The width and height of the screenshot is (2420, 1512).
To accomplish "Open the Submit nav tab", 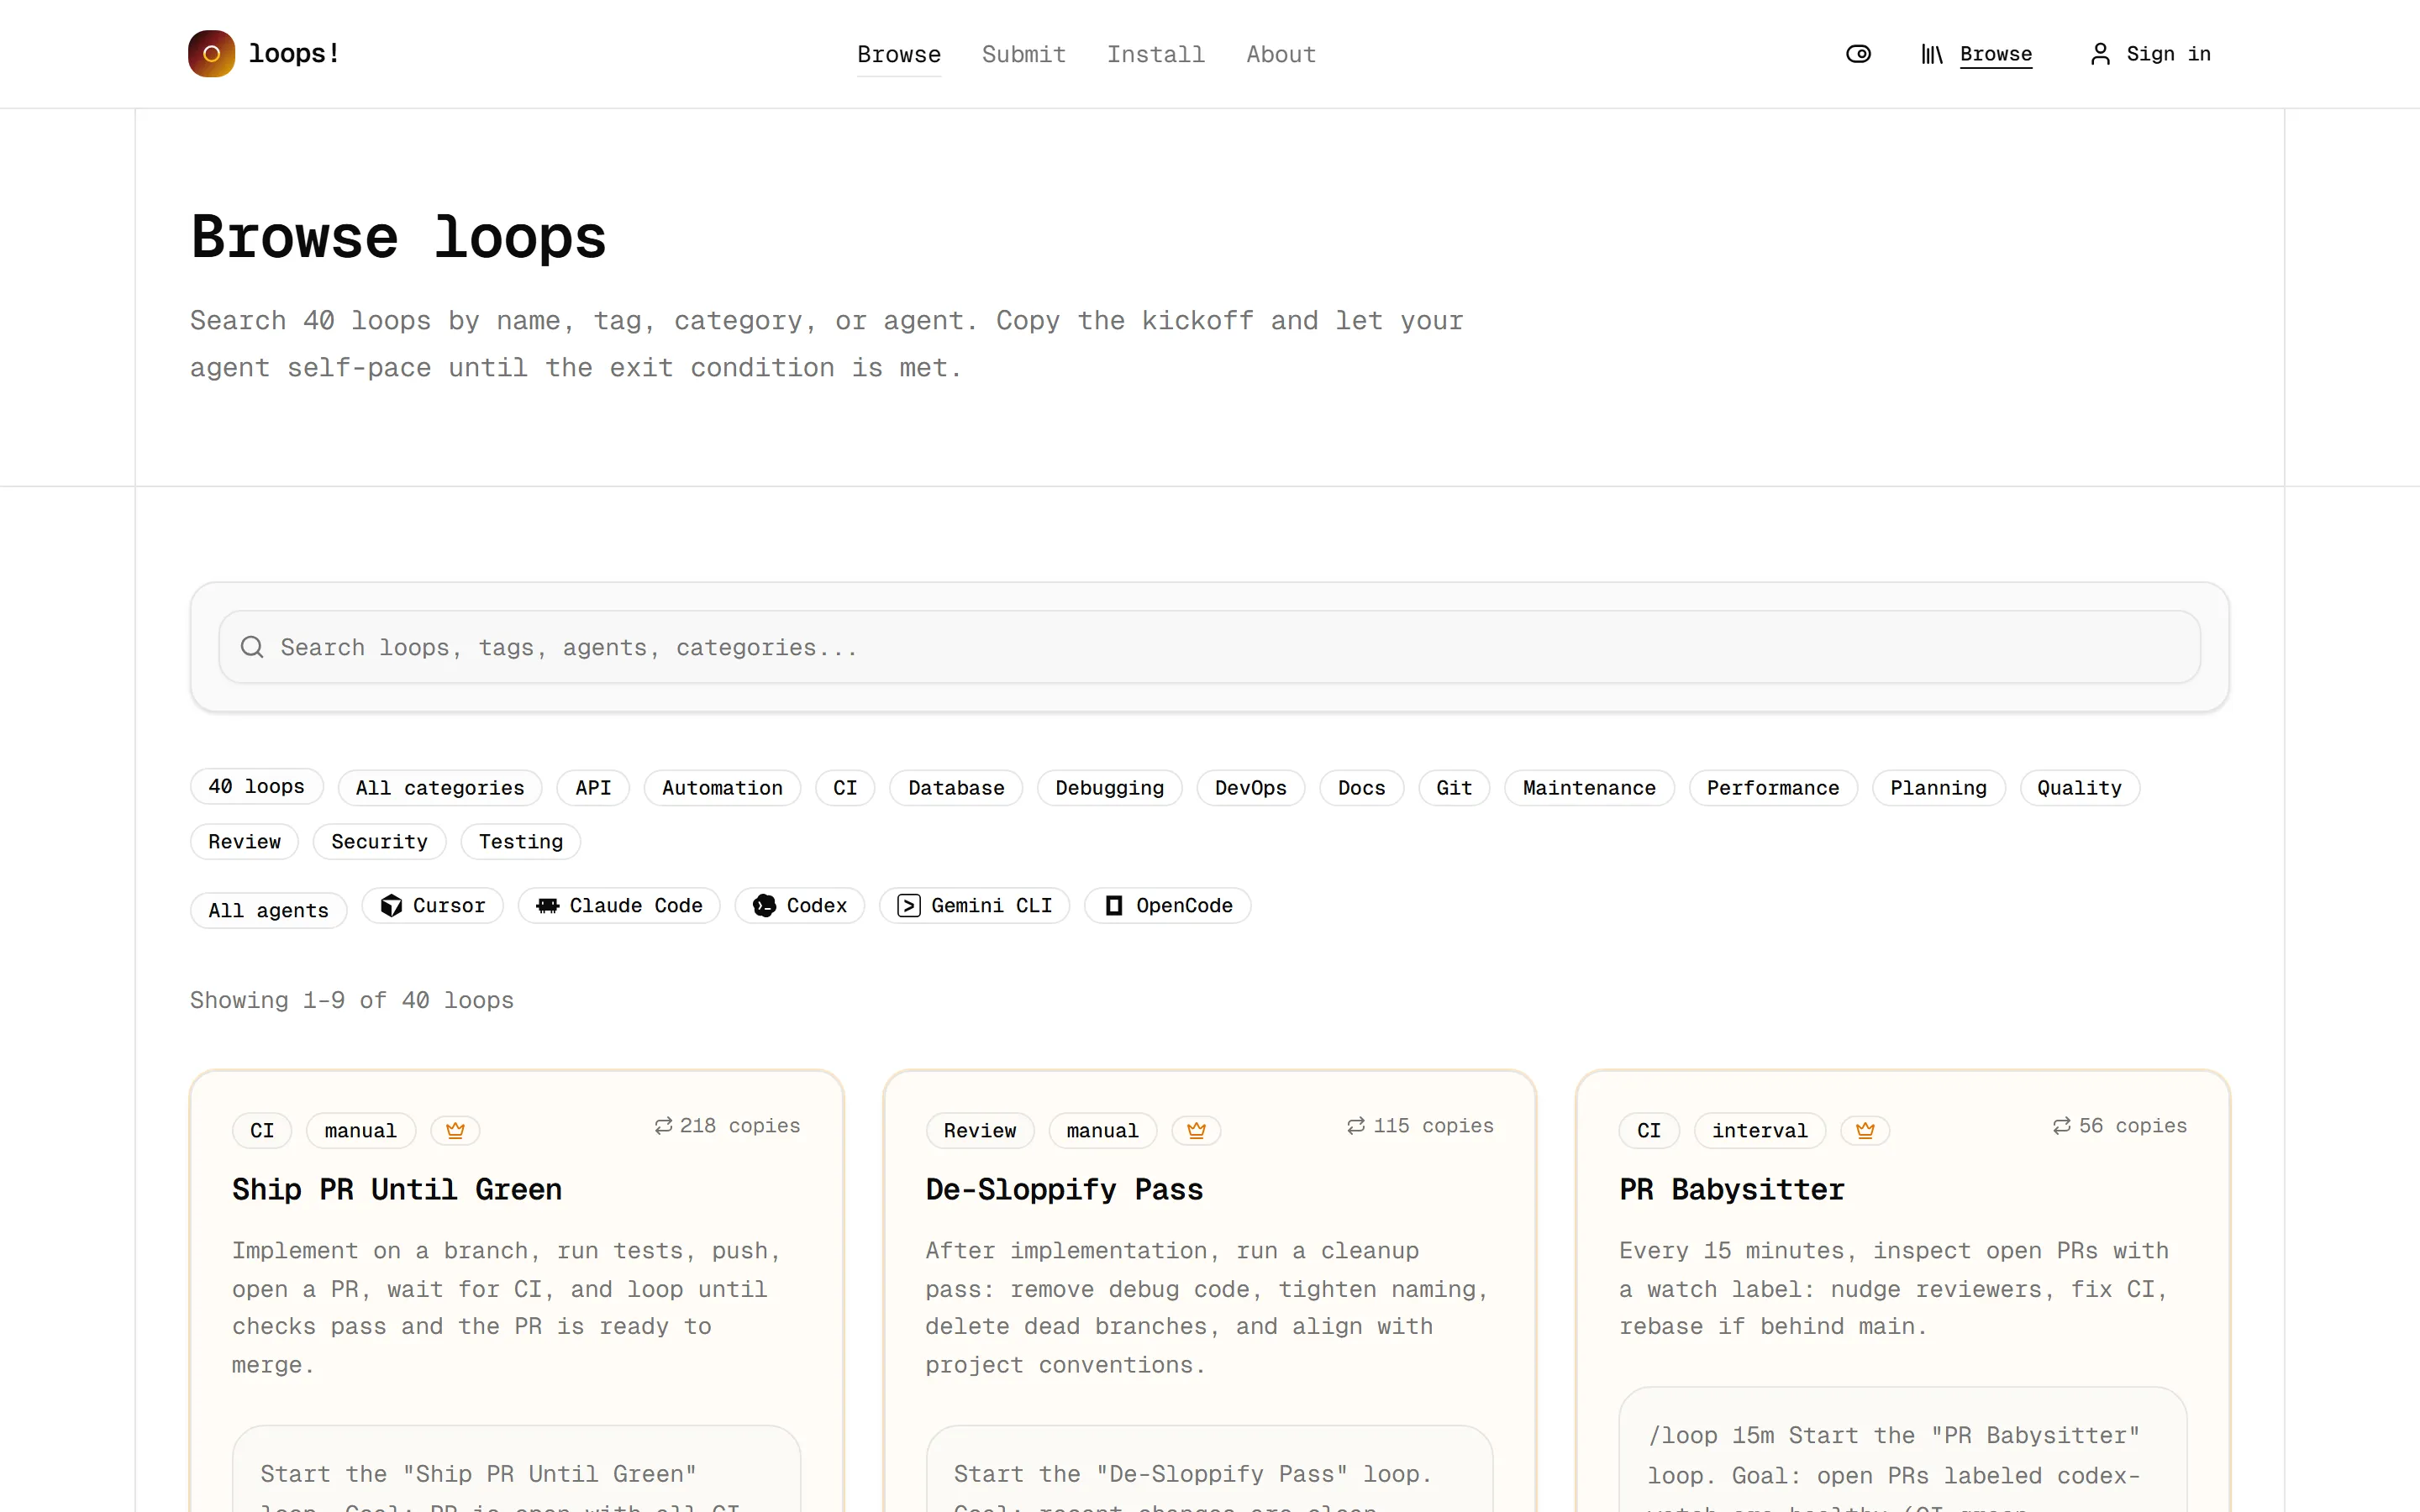I will (x=1024, y=55).
